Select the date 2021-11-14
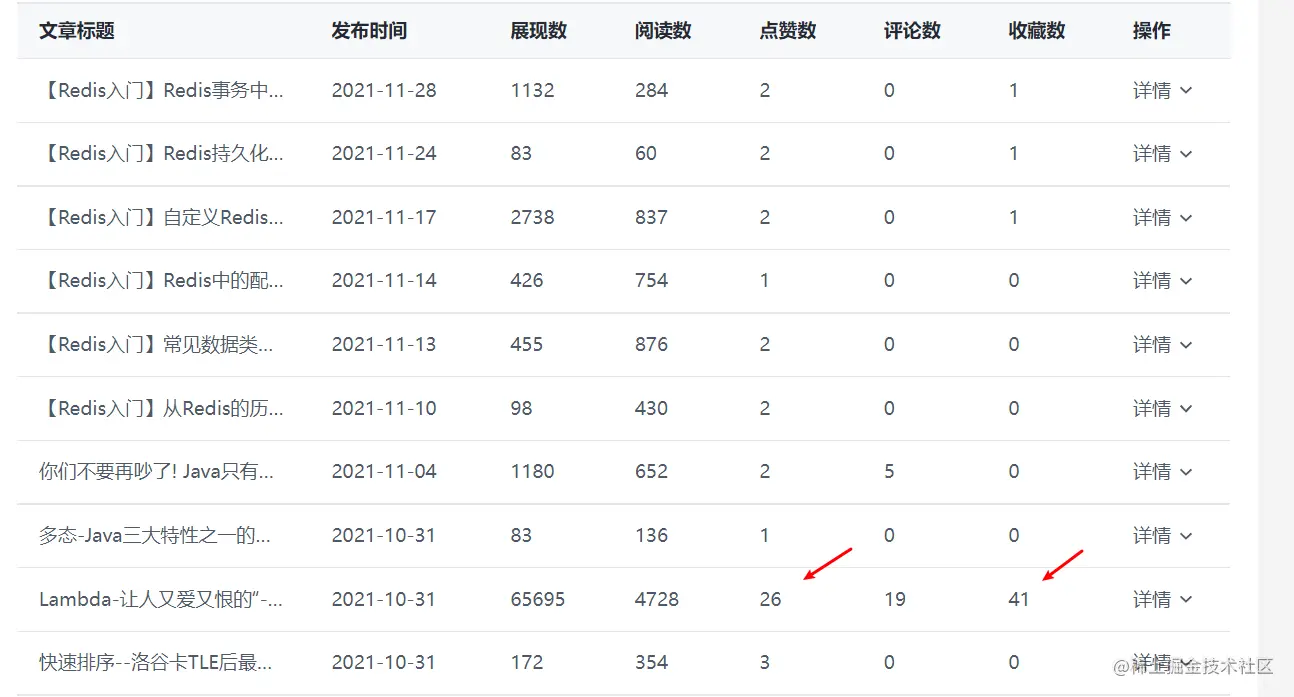 (384, 281)
